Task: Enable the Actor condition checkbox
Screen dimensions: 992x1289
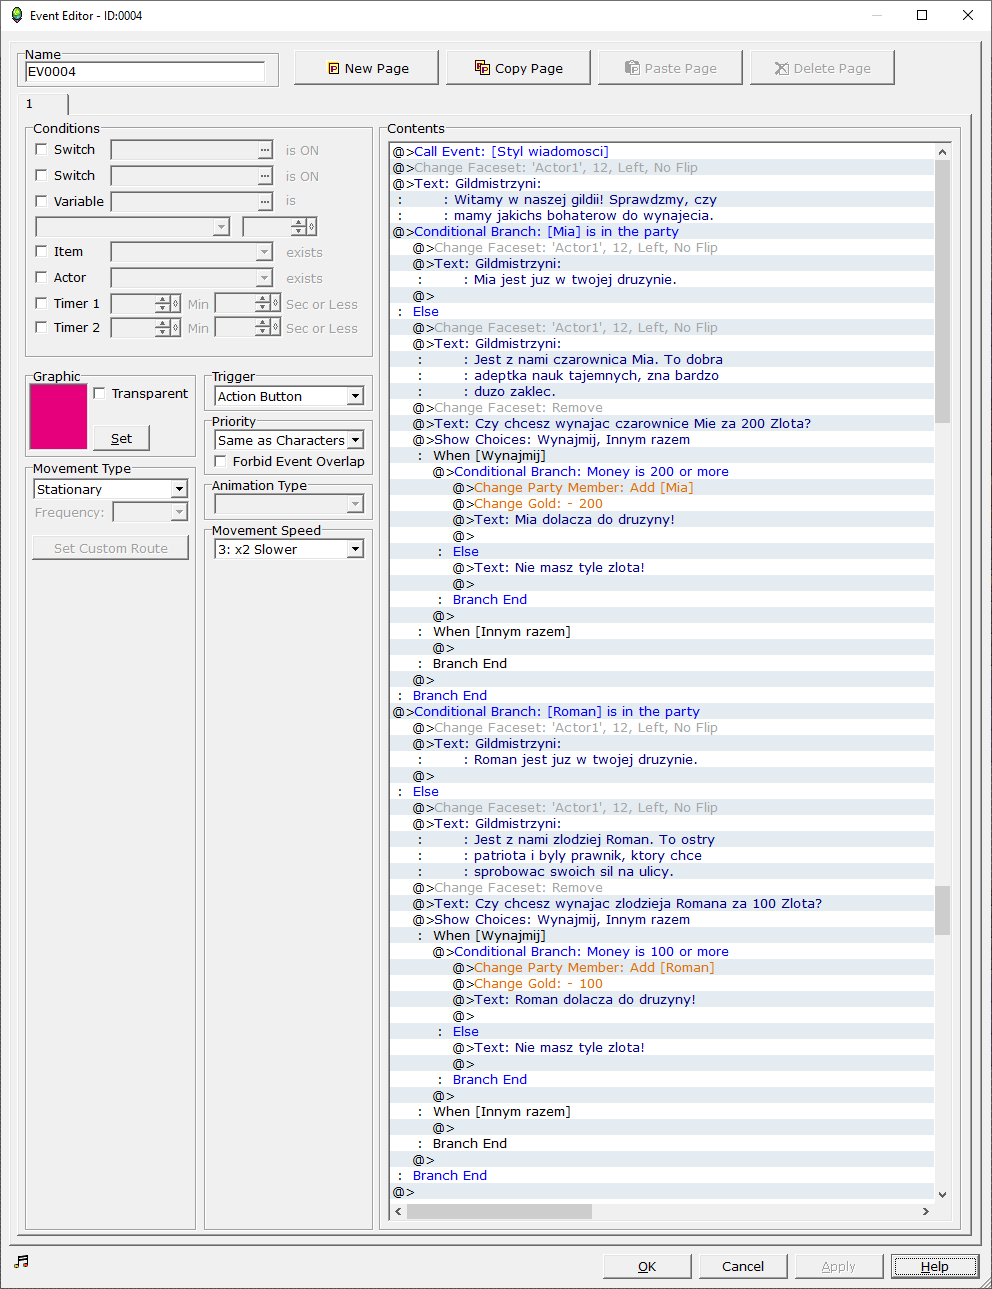Action: click(x=41, y=277)
